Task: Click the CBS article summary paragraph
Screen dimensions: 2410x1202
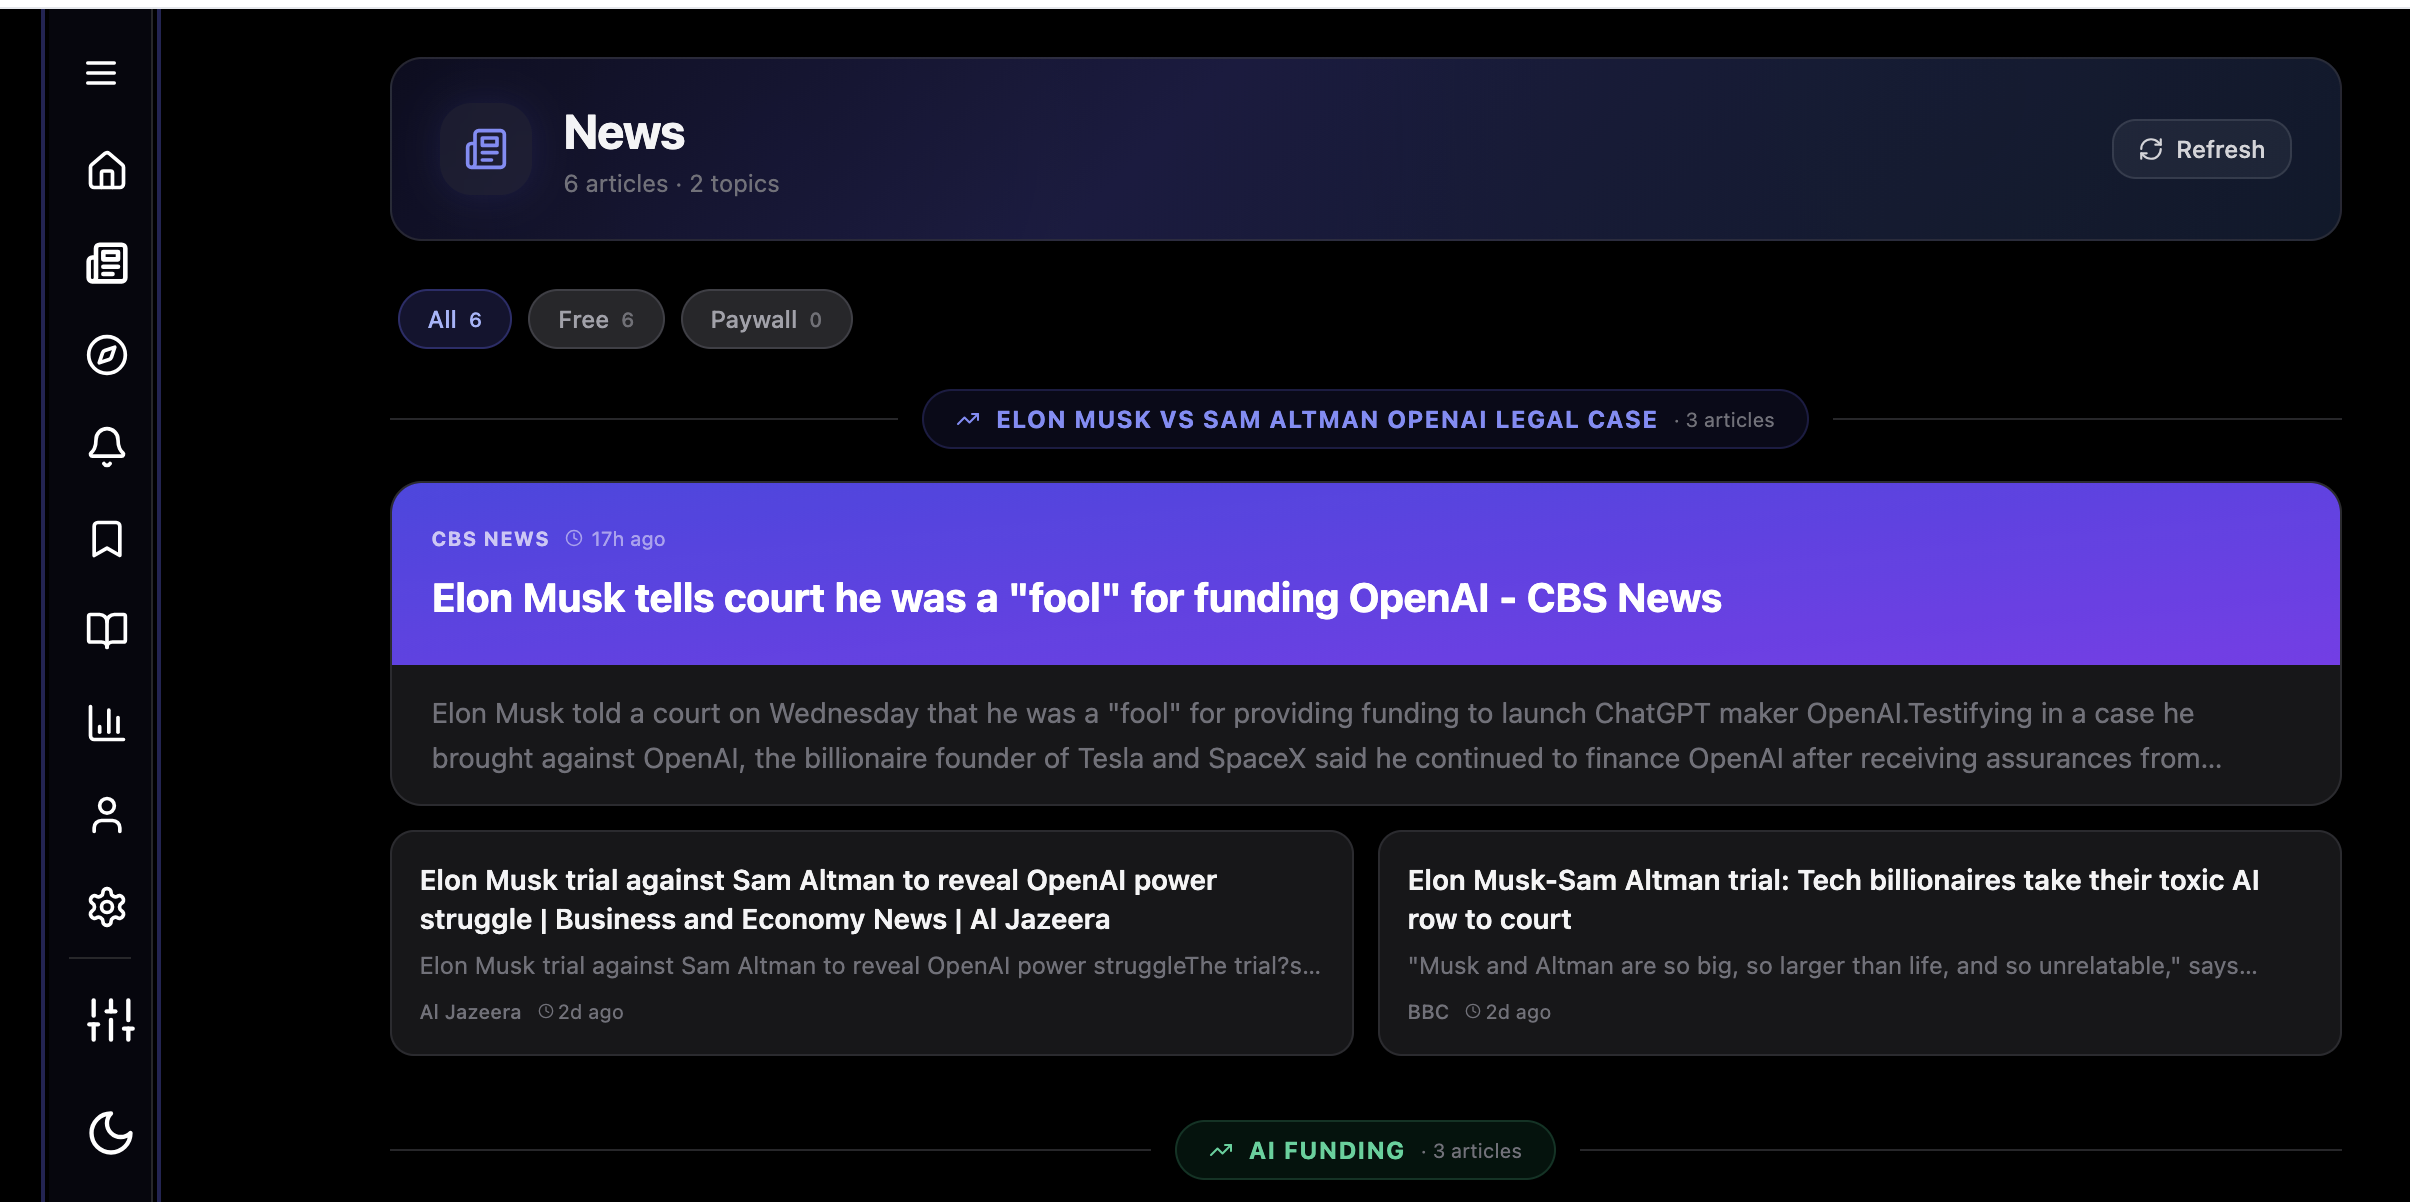Action: 1326,736
